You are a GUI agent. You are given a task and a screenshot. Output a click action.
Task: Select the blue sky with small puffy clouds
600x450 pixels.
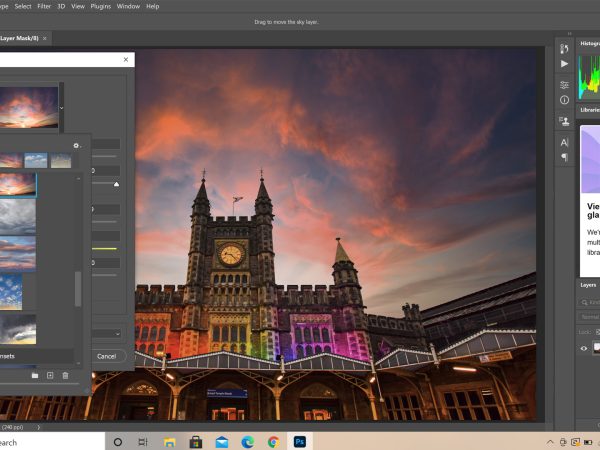point(11,292)
